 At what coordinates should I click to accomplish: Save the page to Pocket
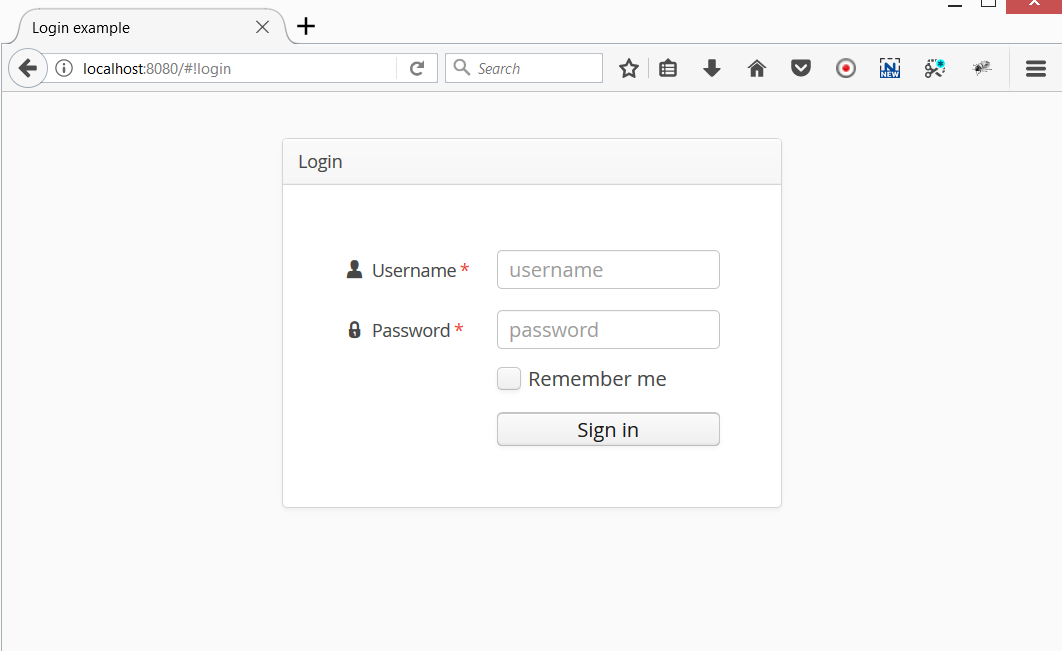(801, 68)
